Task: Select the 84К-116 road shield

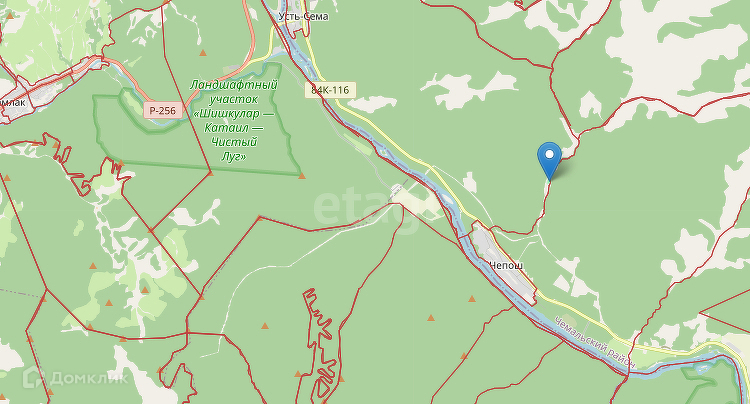Action: pos(330,90)
